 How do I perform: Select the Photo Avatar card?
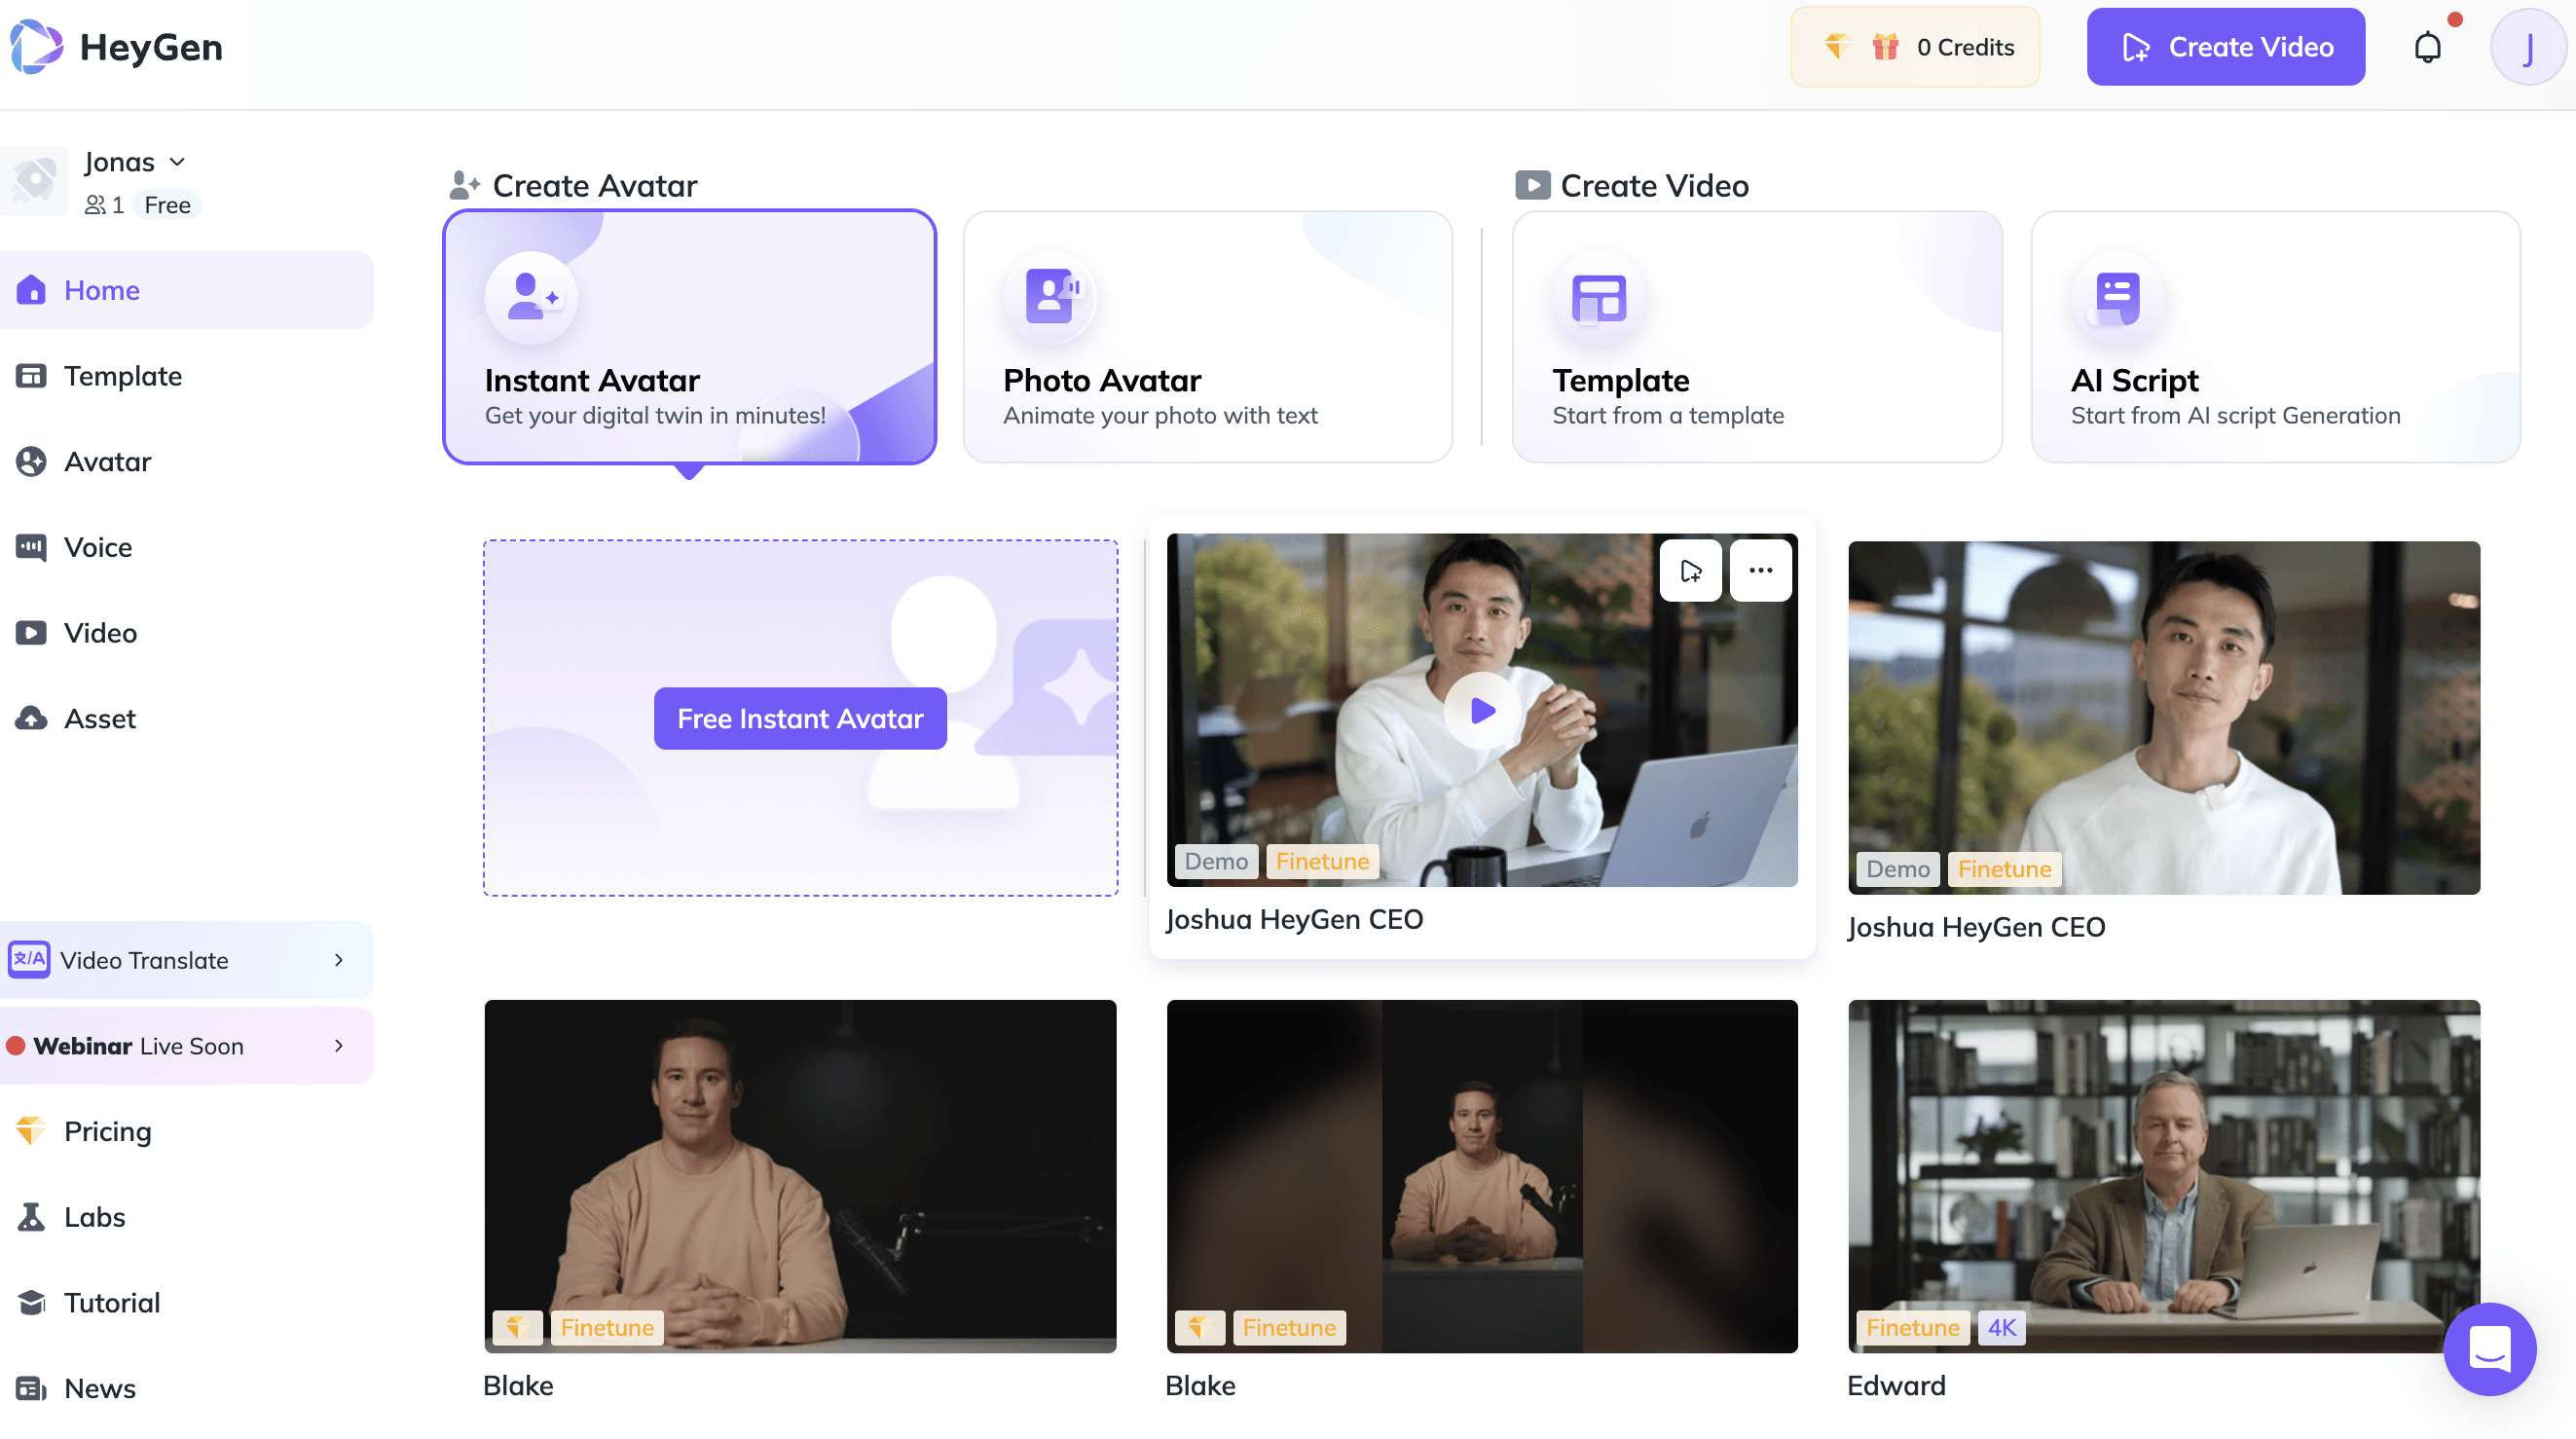point(1207,337)
